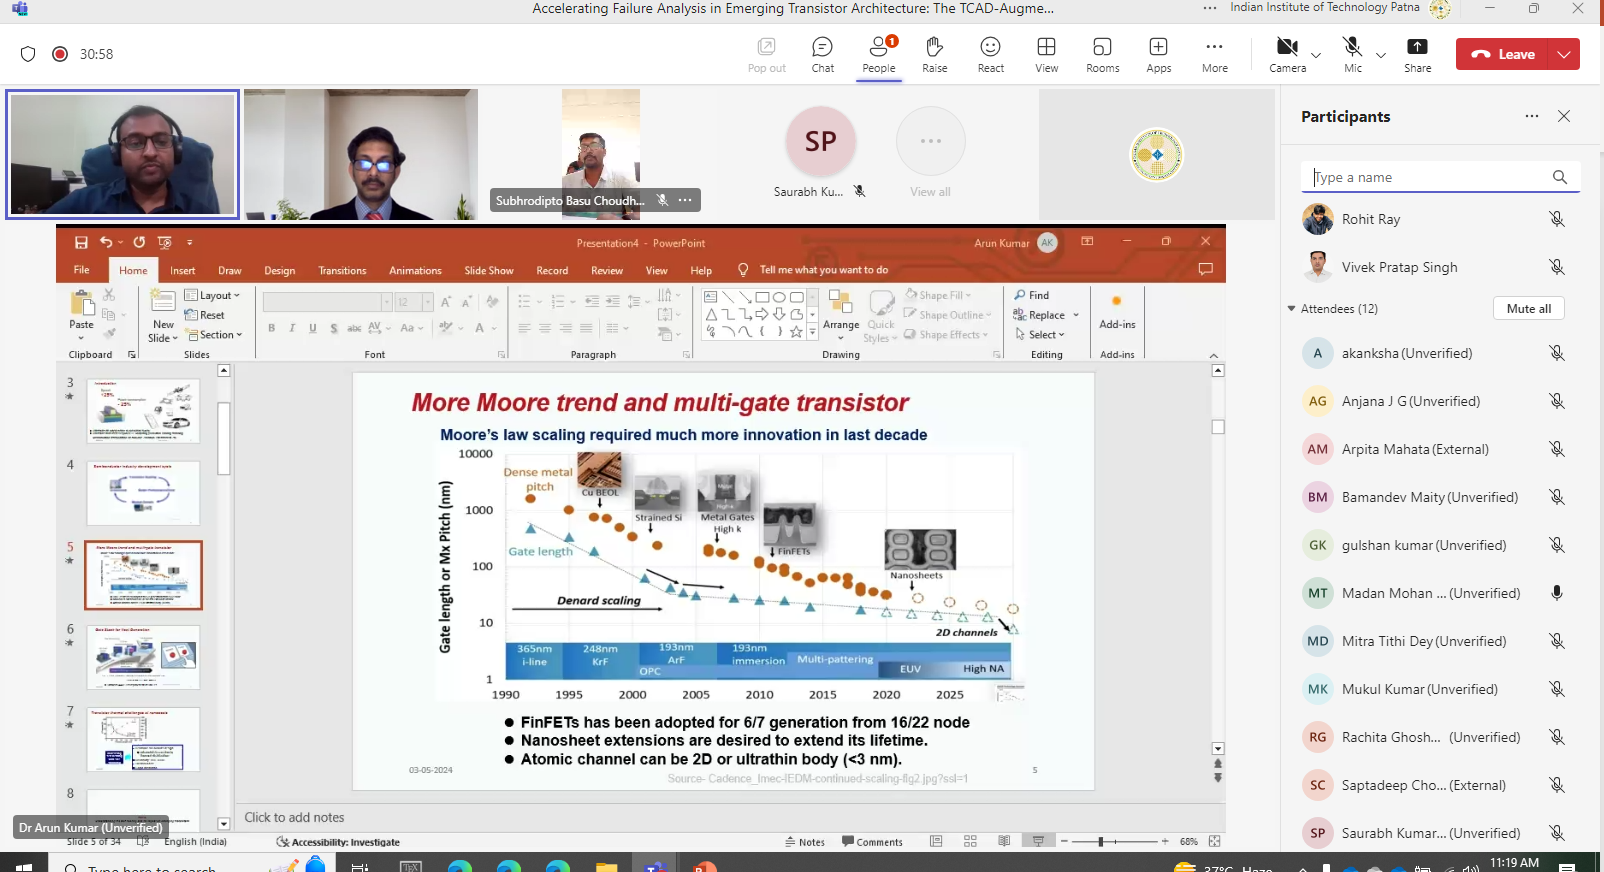
Task: Open the View layout options
Action: (1046, 54)
